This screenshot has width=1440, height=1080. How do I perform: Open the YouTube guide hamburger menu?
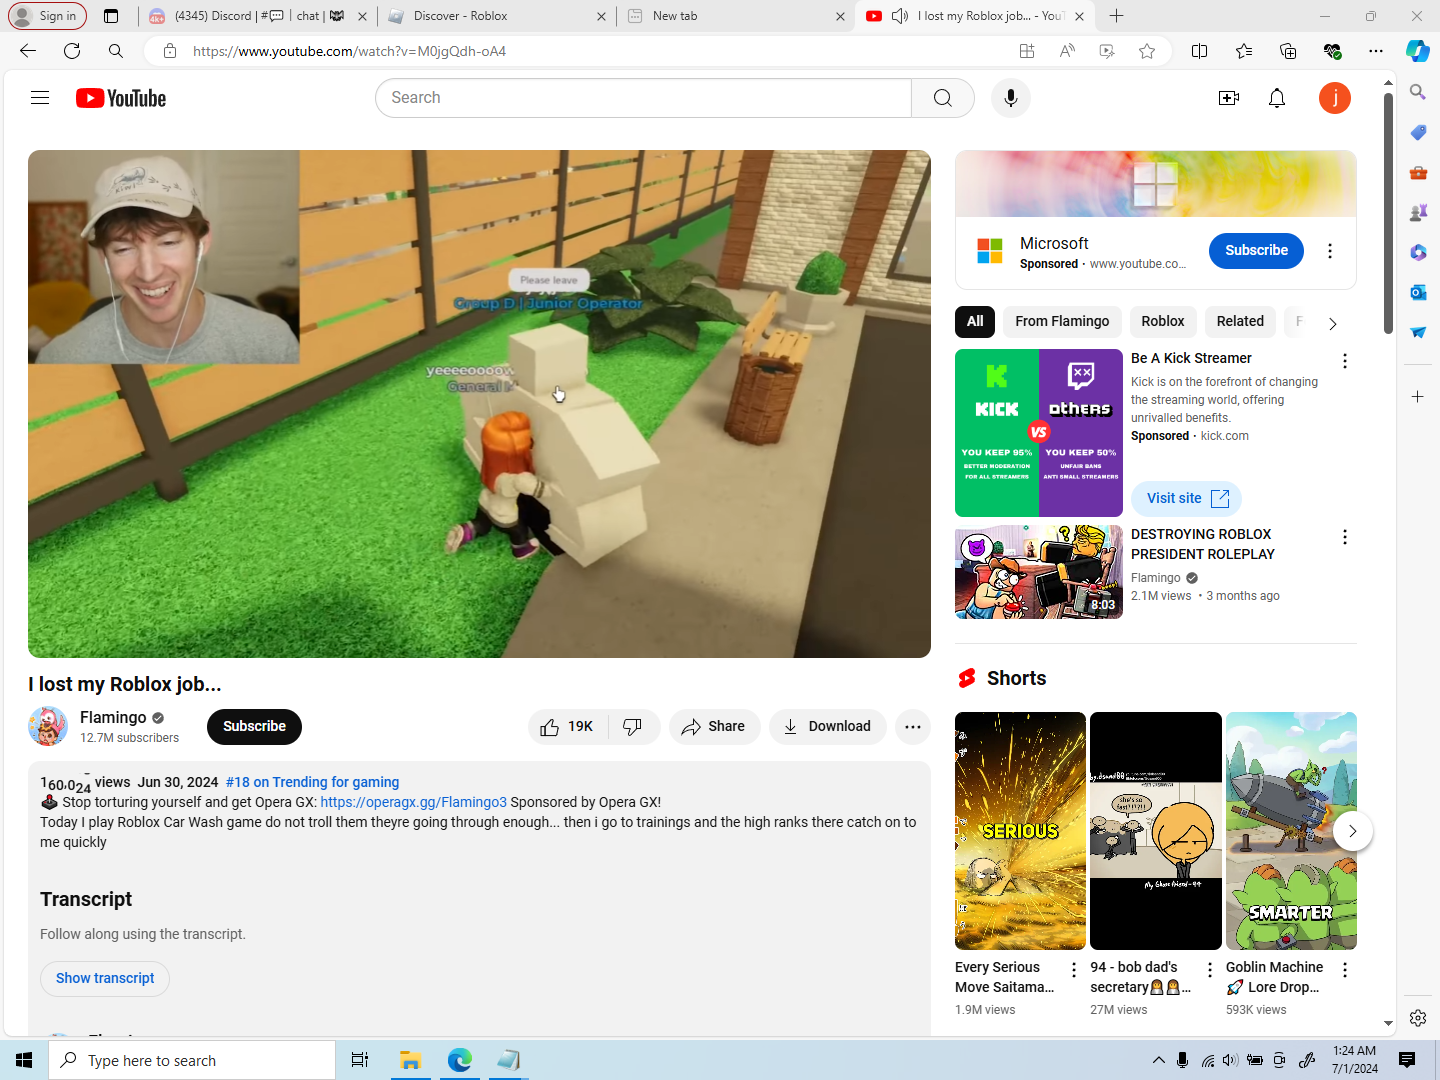coord(40,98)
